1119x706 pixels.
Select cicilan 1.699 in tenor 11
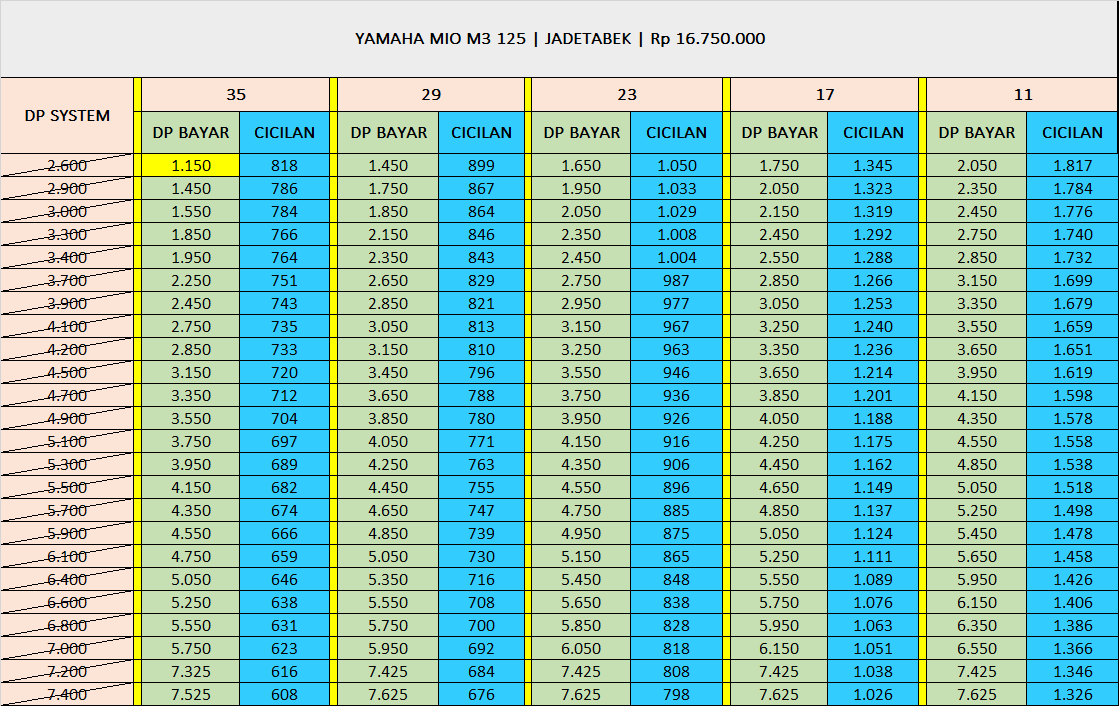[1073, 281]
